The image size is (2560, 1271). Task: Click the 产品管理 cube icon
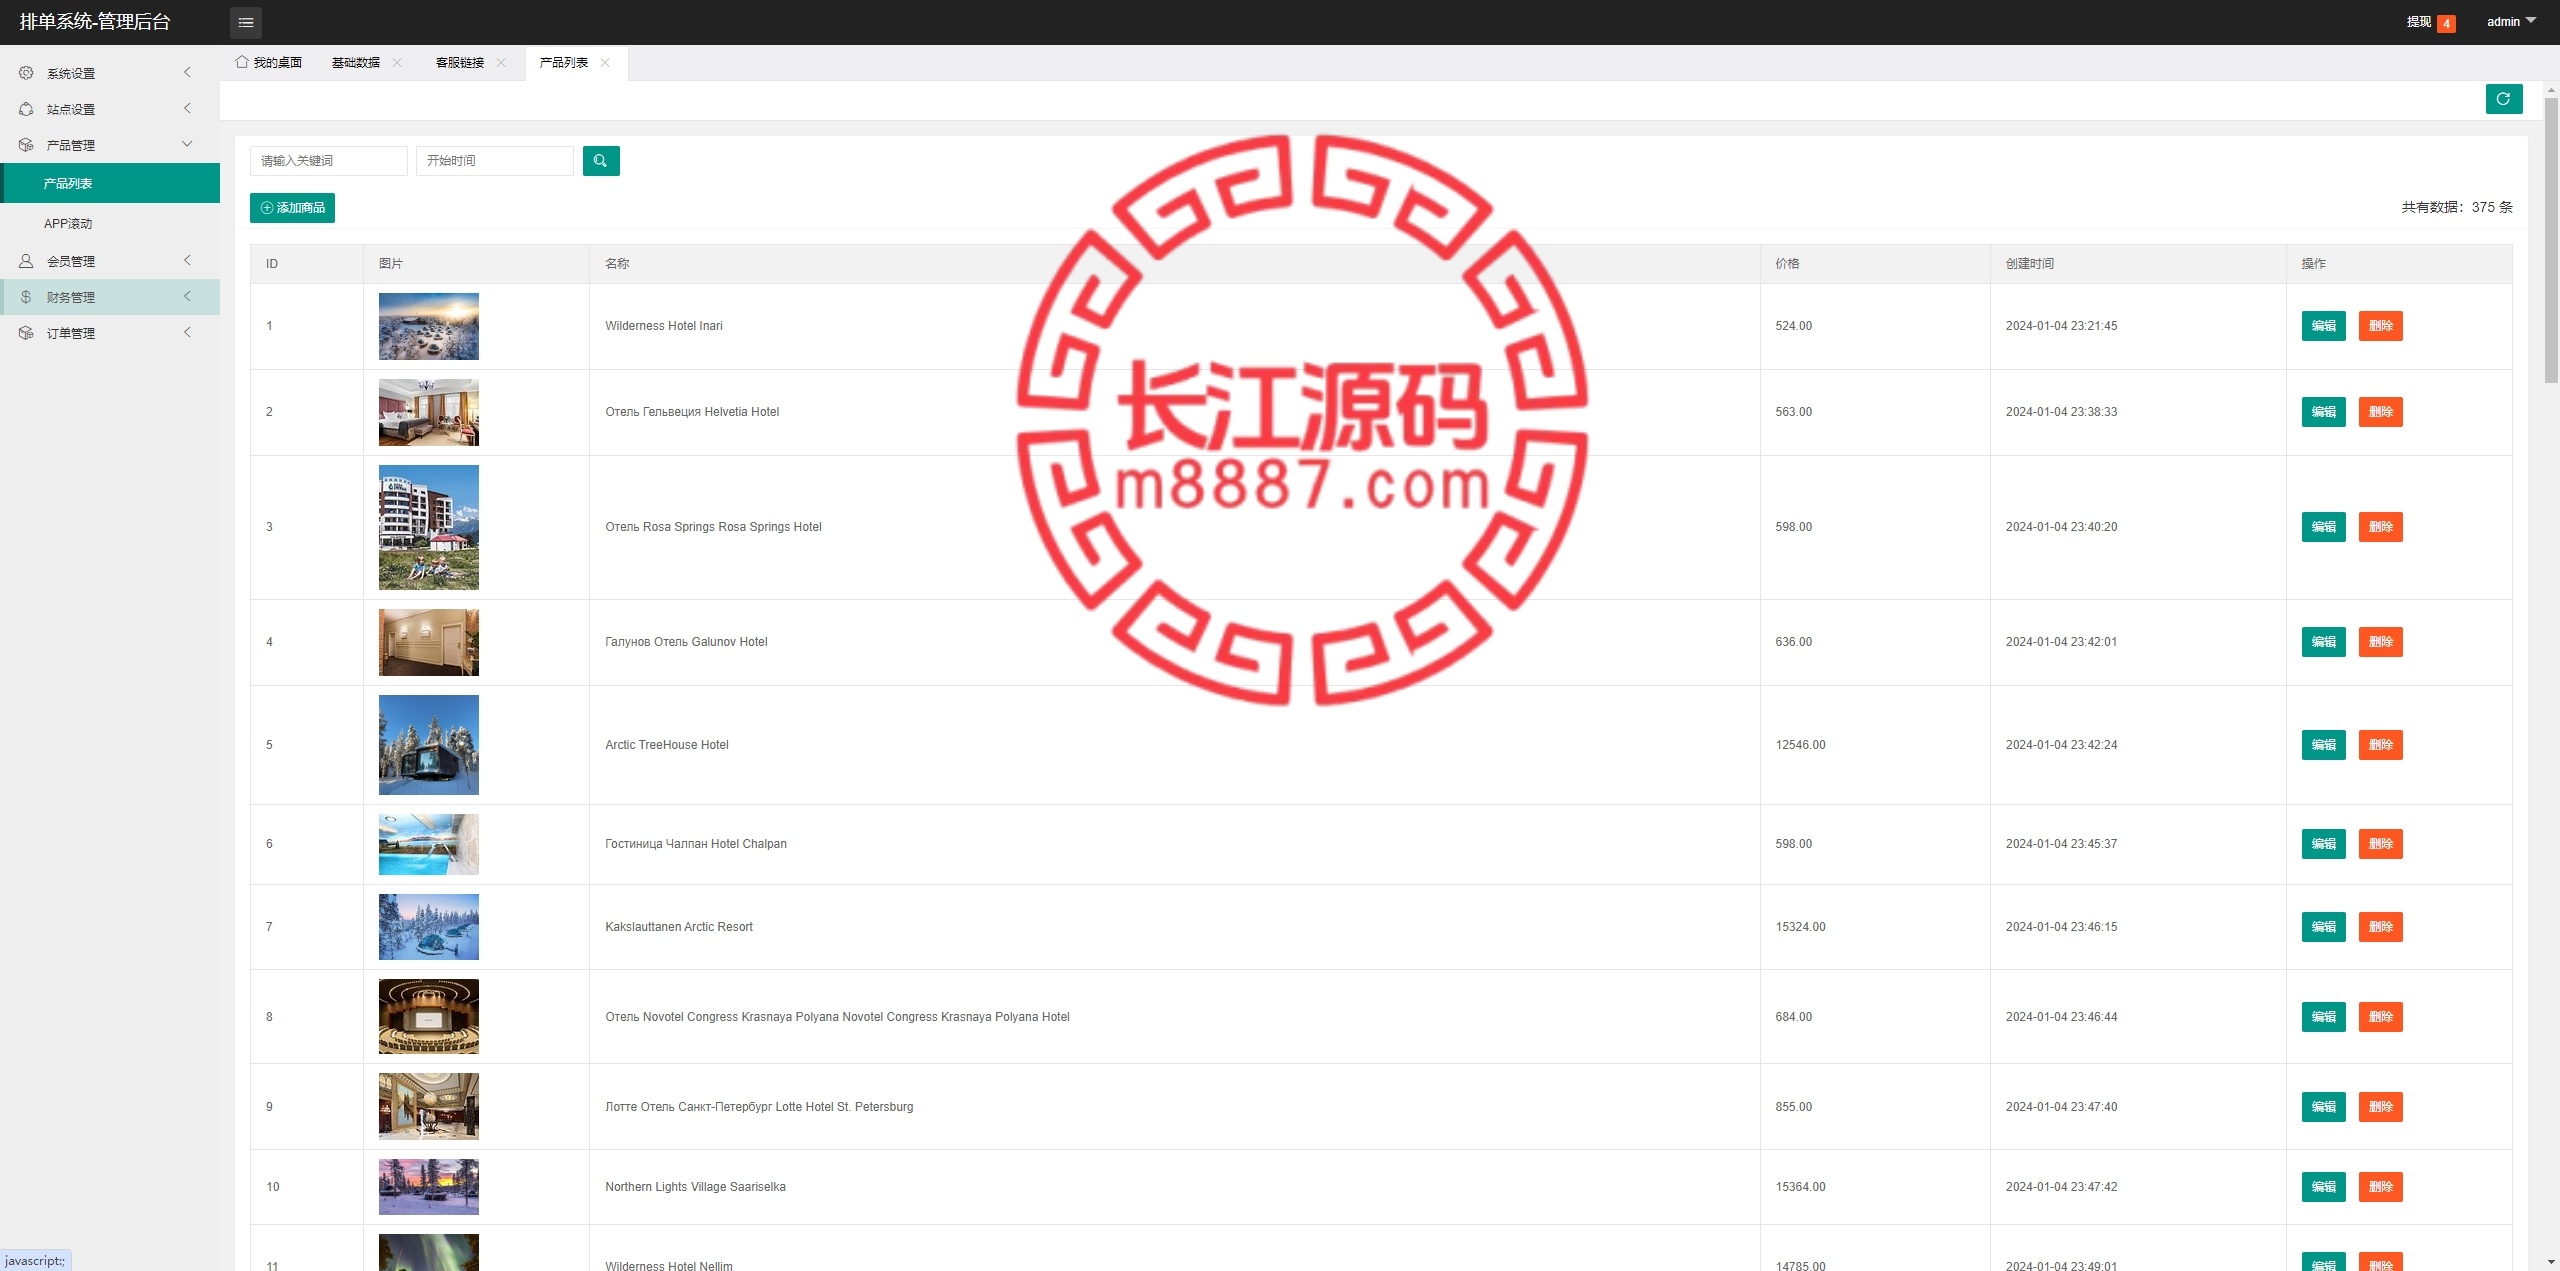pyautogui.click(x=26, y=145)
